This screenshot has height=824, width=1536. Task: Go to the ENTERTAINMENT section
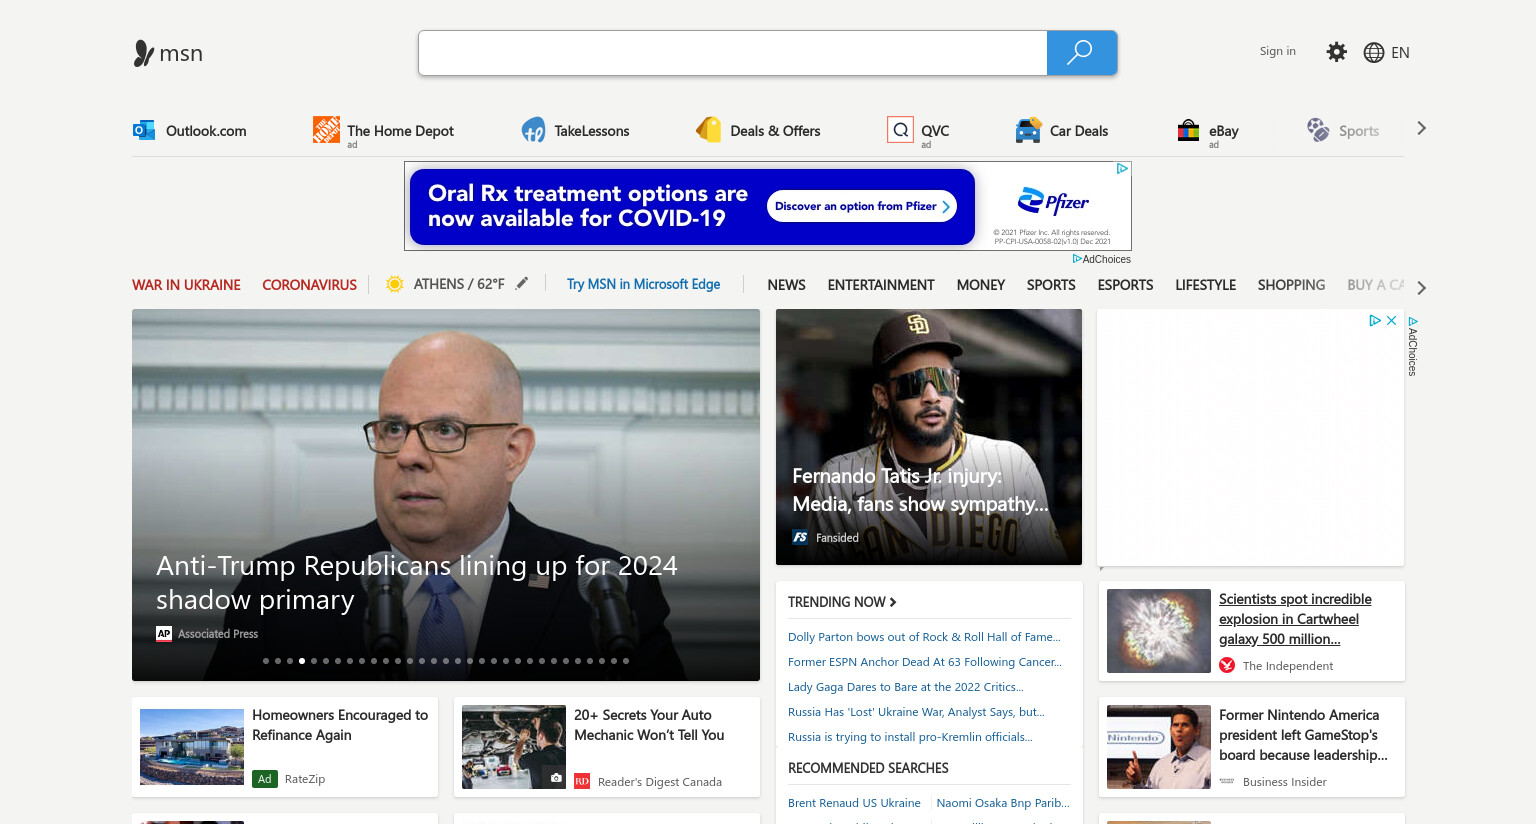[x=881, y=285]
